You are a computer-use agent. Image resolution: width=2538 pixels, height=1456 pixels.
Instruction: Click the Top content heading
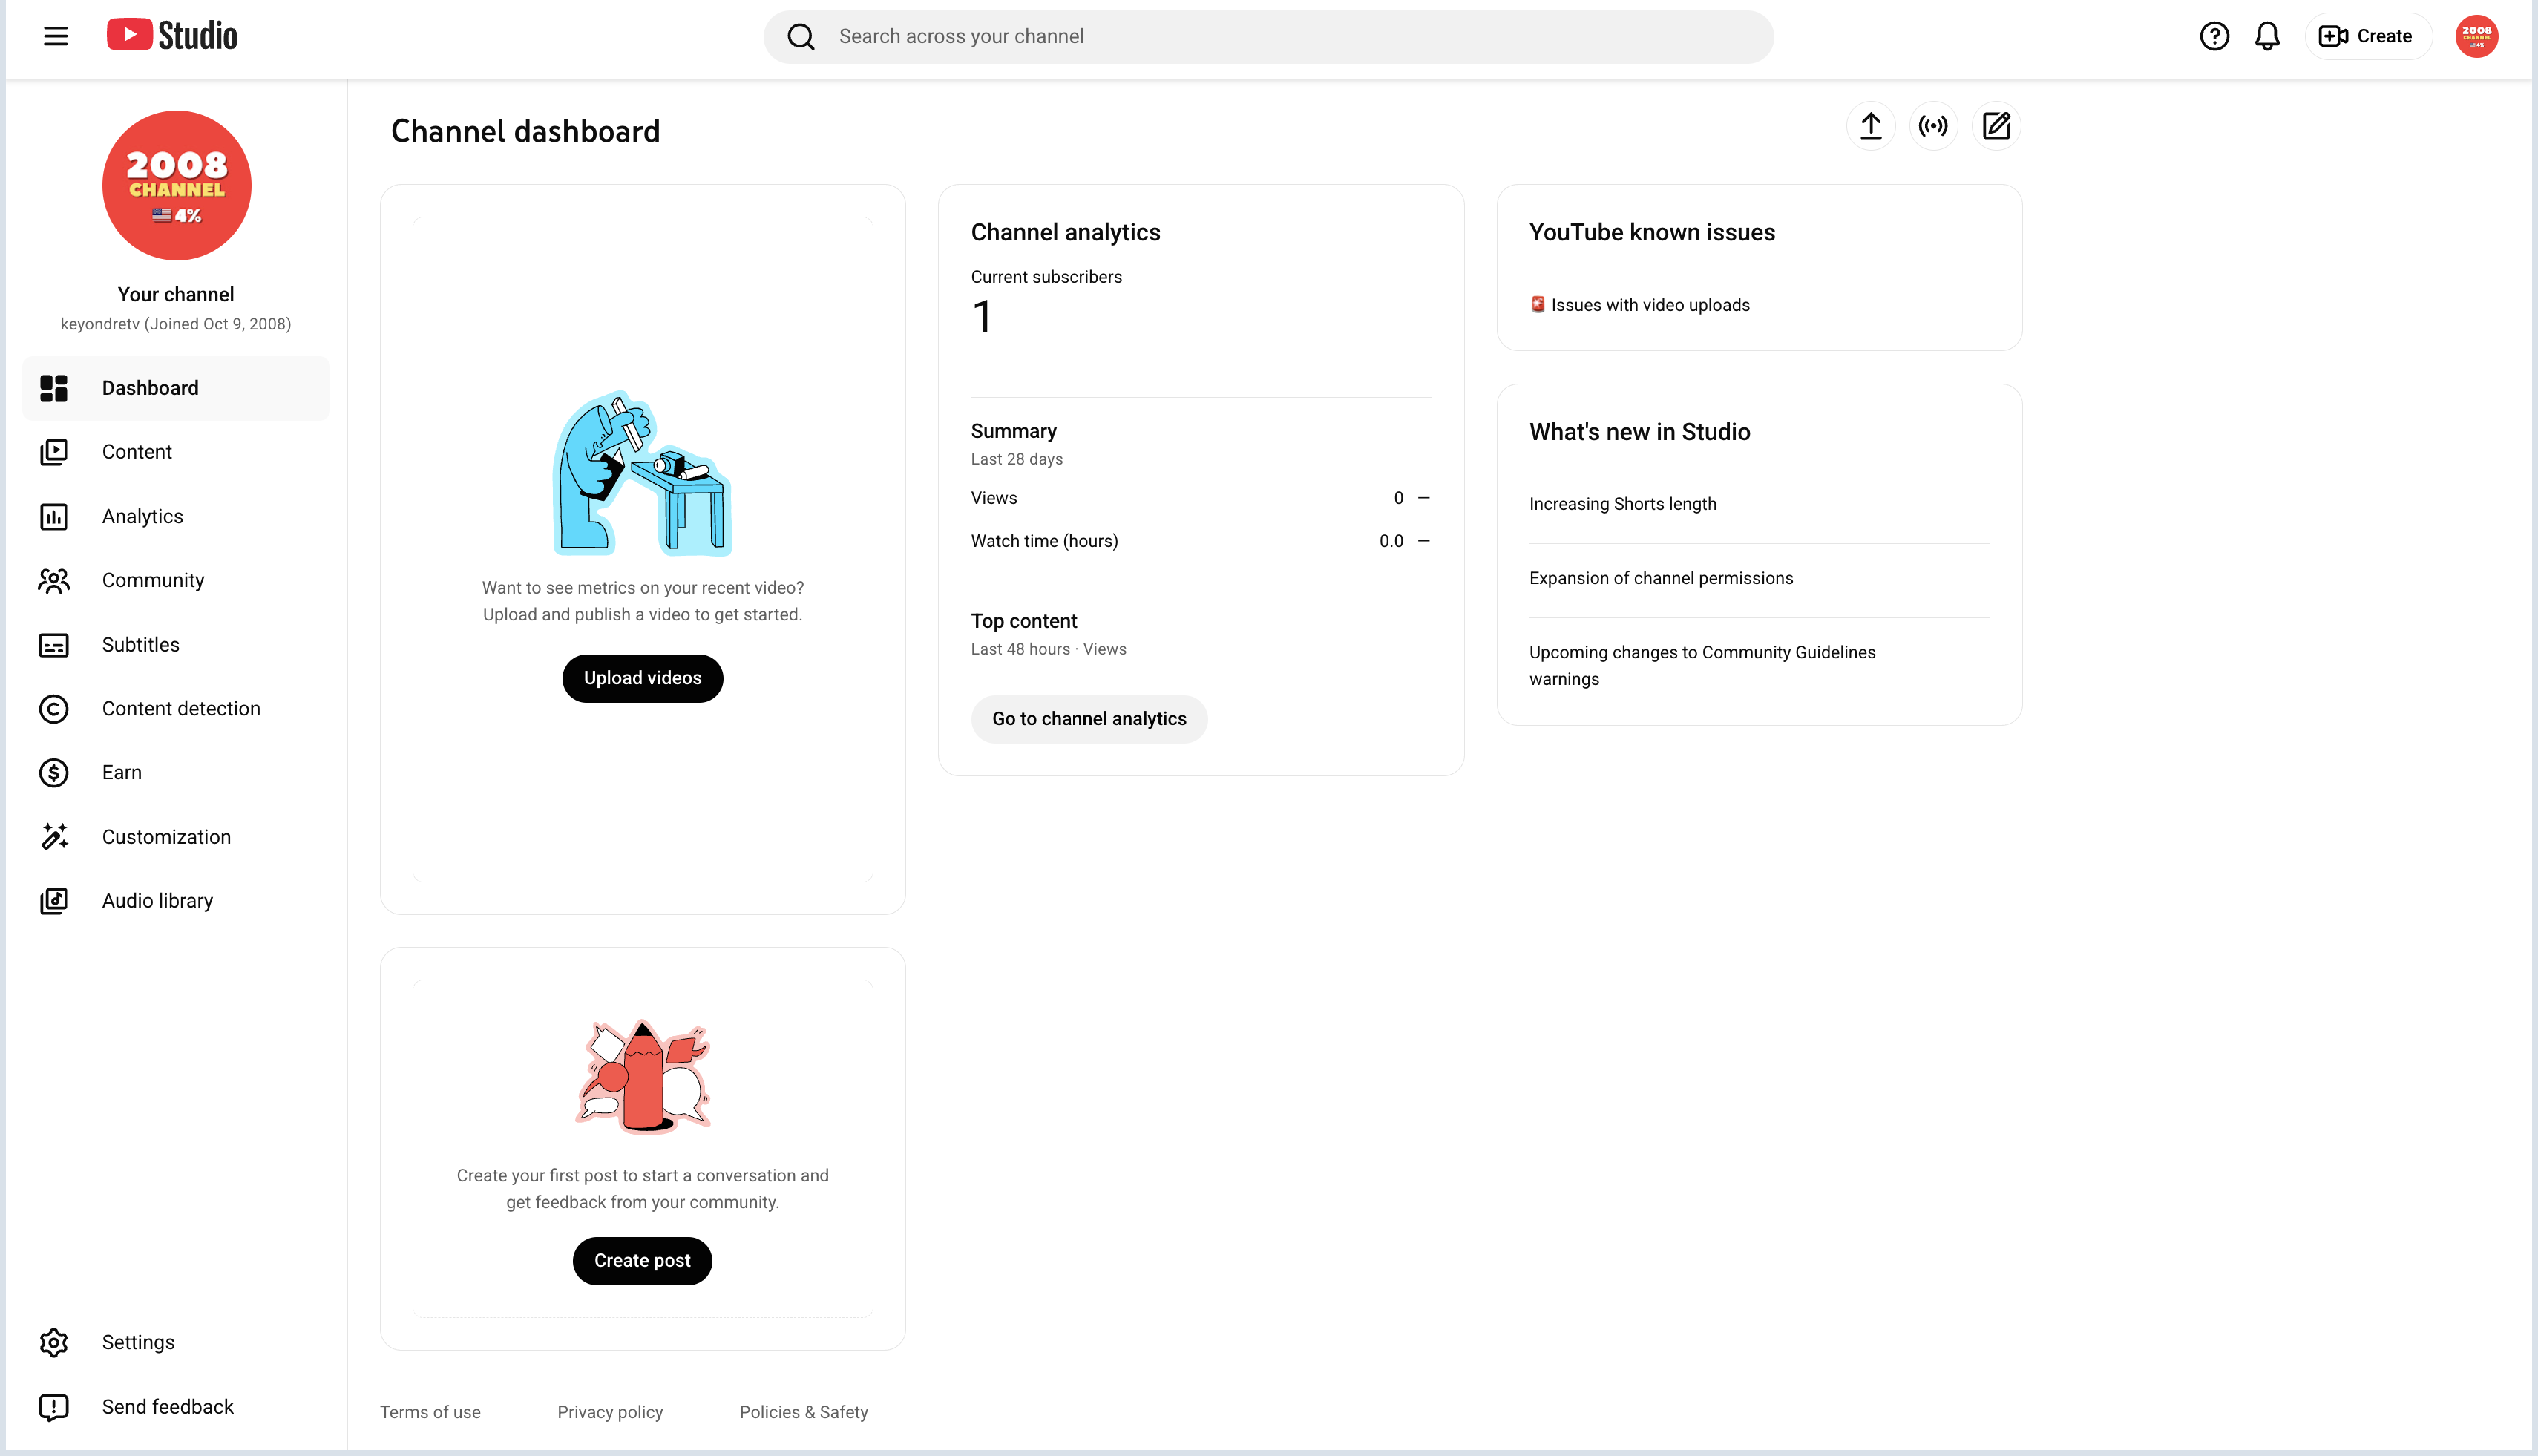click(1024, 621)
